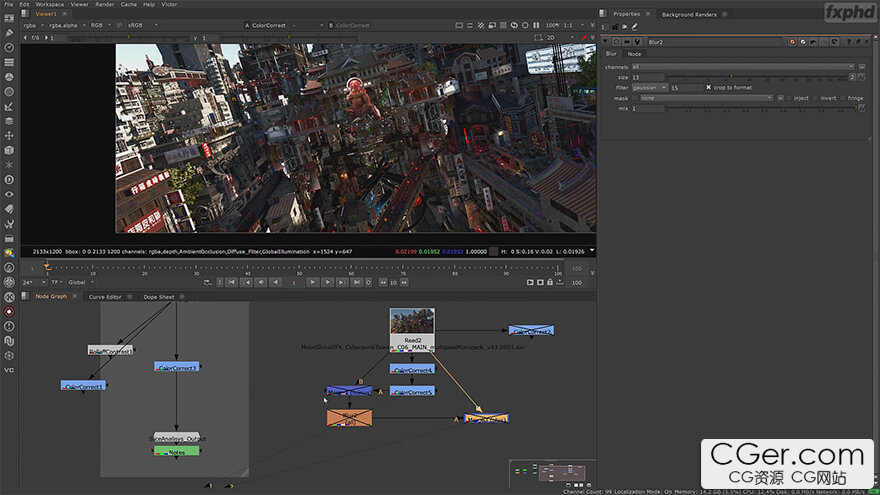Click the Image nodes toolbar icon
Viewport: 880px width, 495px height.
click(9, 19)
